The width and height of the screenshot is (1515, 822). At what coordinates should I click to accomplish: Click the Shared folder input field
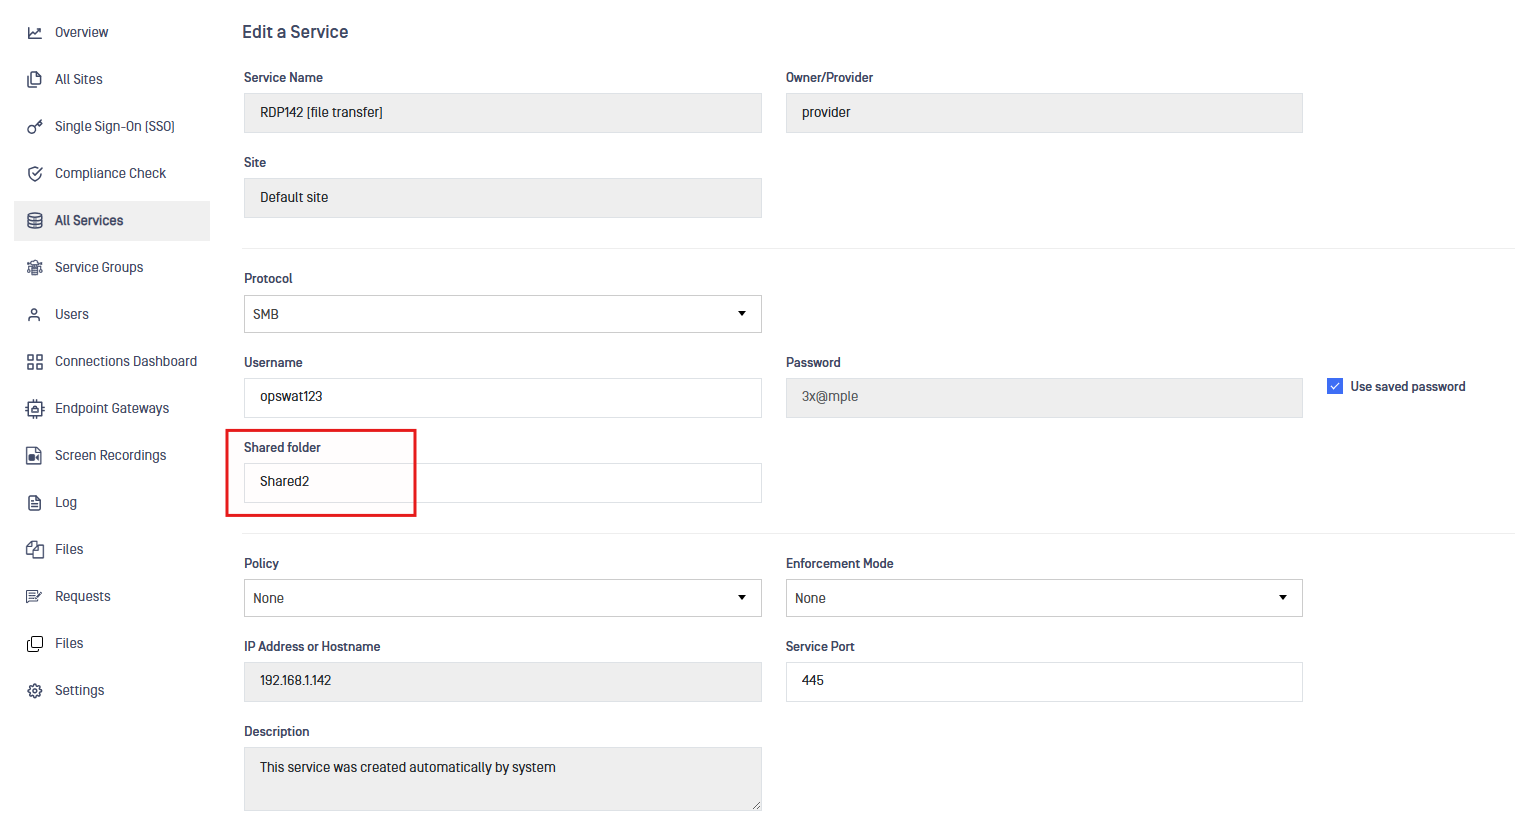coord(502,482)
